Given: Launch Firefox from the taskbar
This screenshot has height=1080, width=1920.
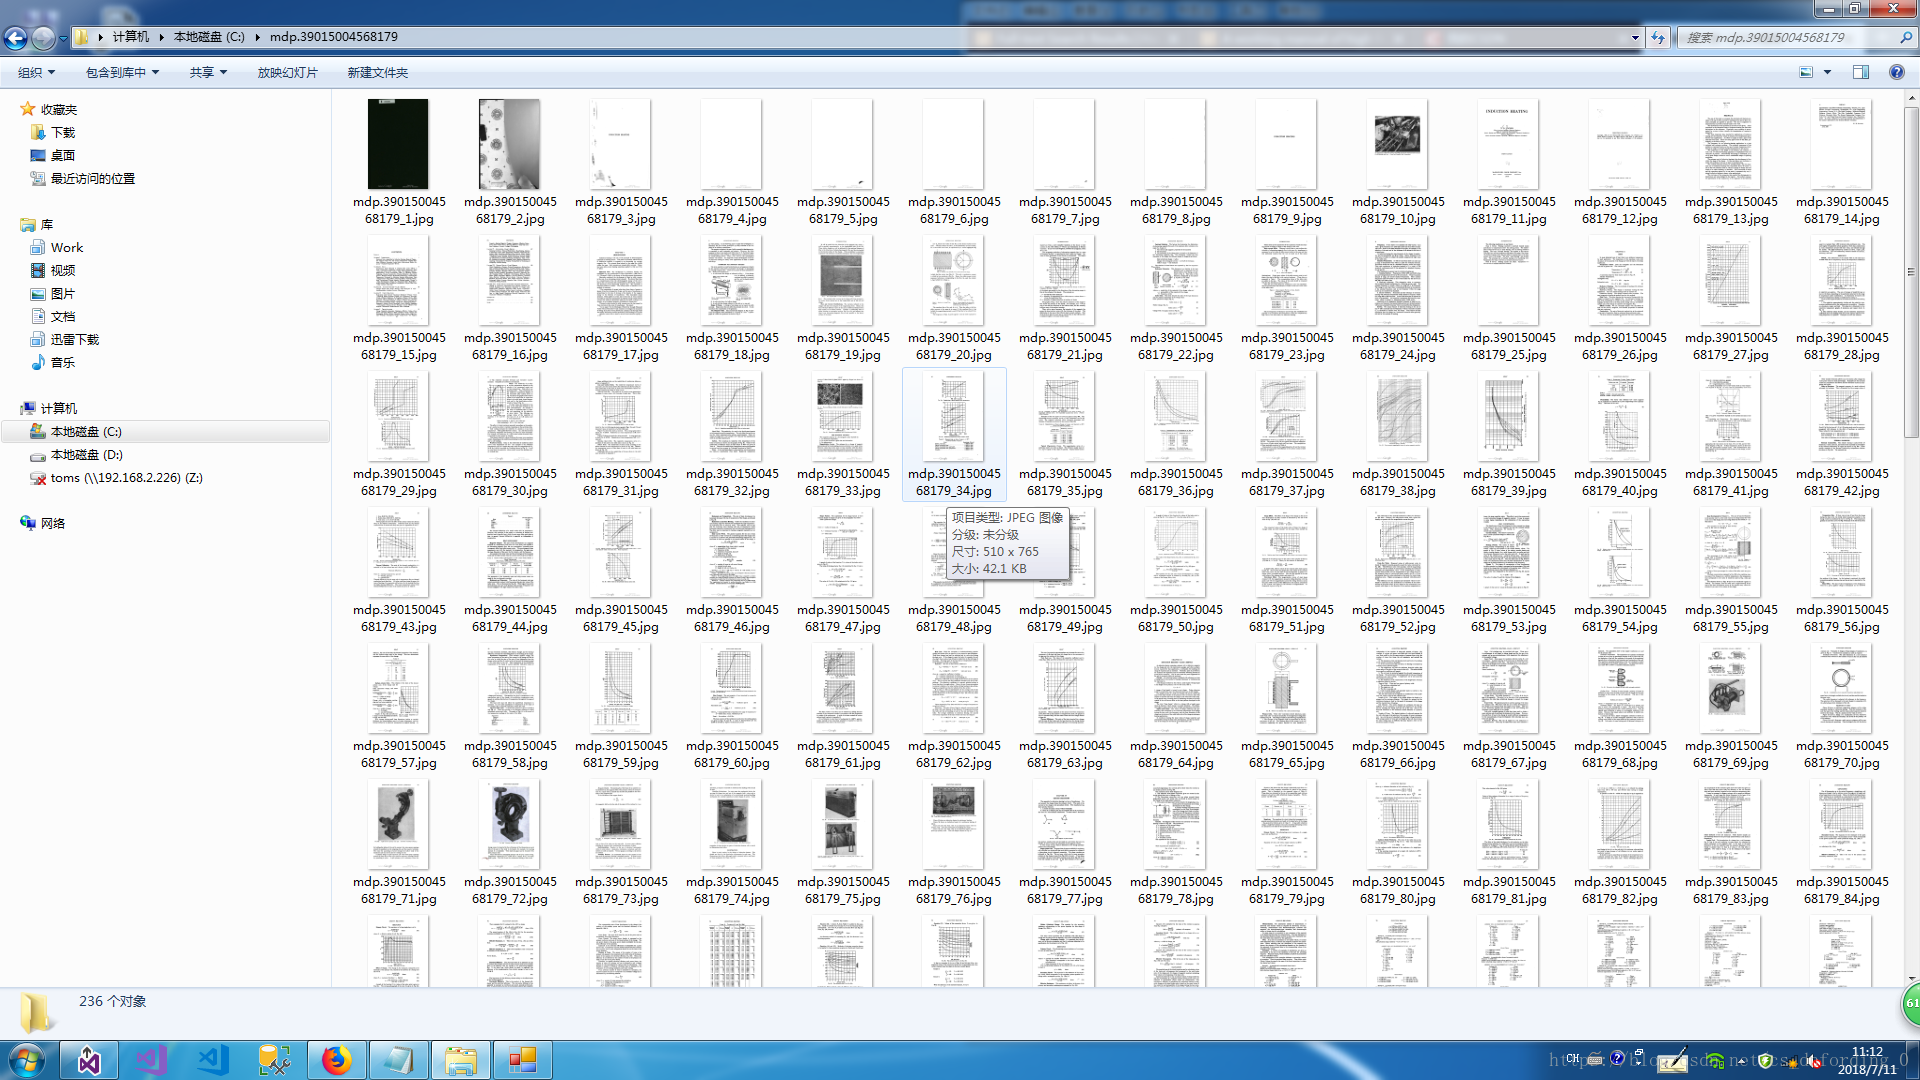Looking at the screenshot, I should (336, 1060).
